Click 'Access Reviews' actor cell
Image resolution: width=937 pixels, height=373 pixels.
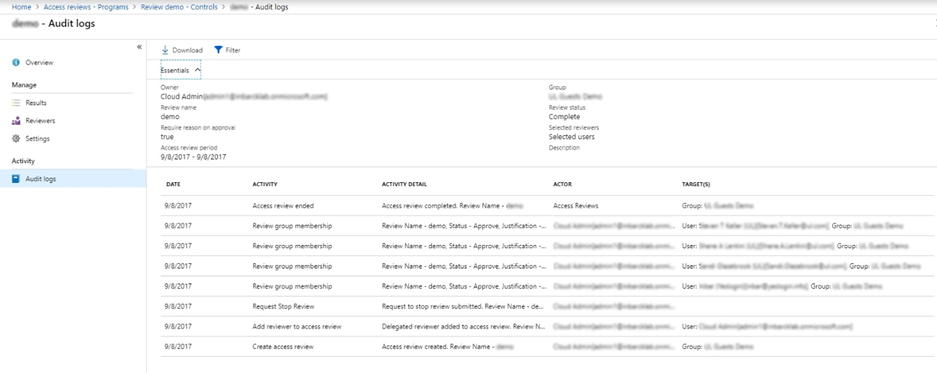[575, 206]
